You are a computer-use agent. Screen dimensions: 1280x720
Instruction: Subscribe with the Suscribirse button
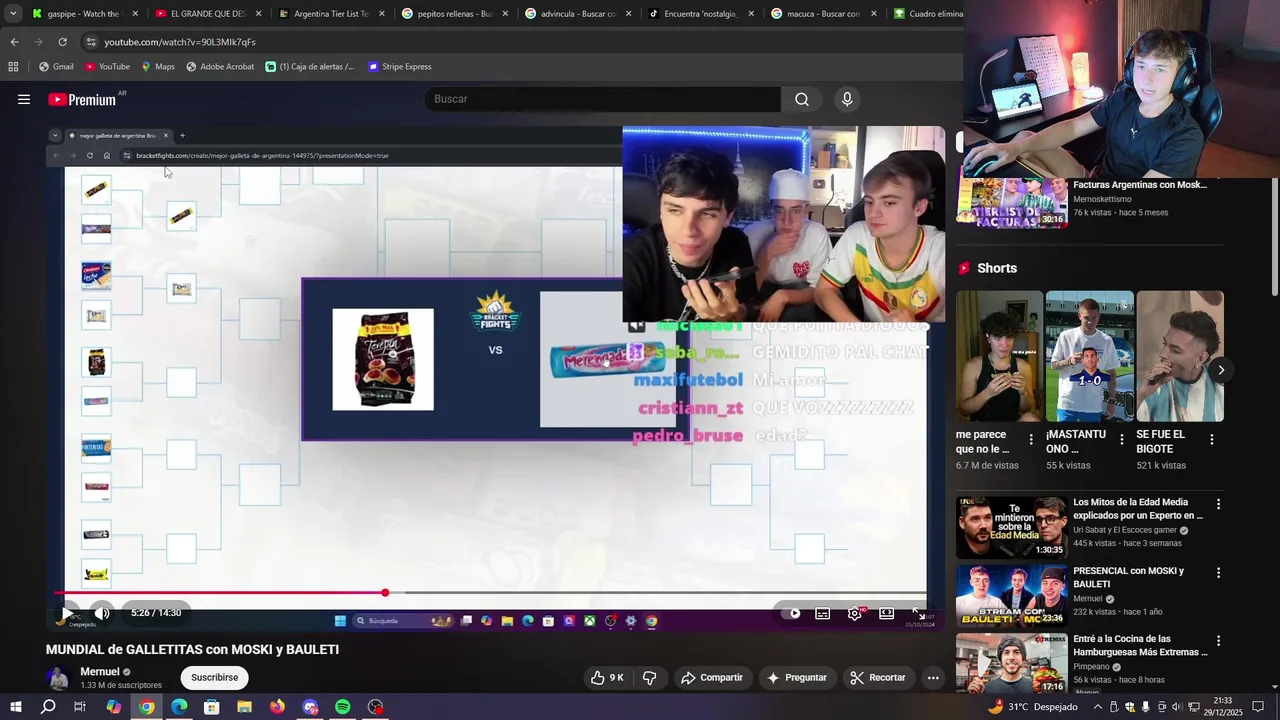214,677
